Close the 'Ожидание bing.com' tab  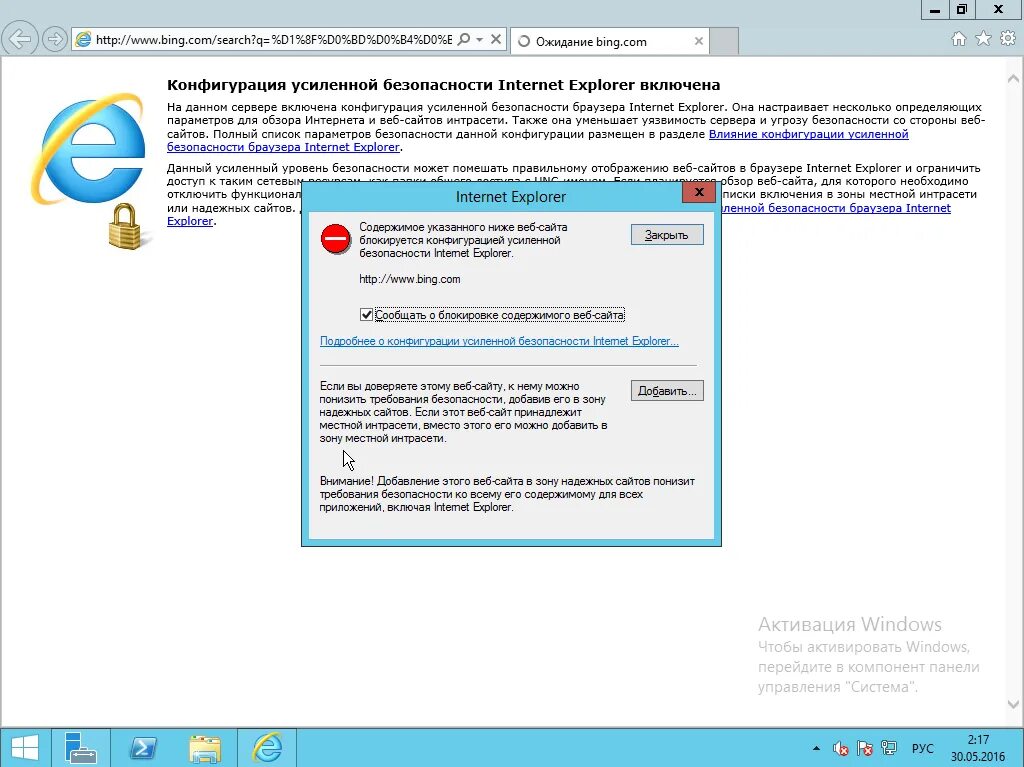pyautogui.click(x=698, y=41)
